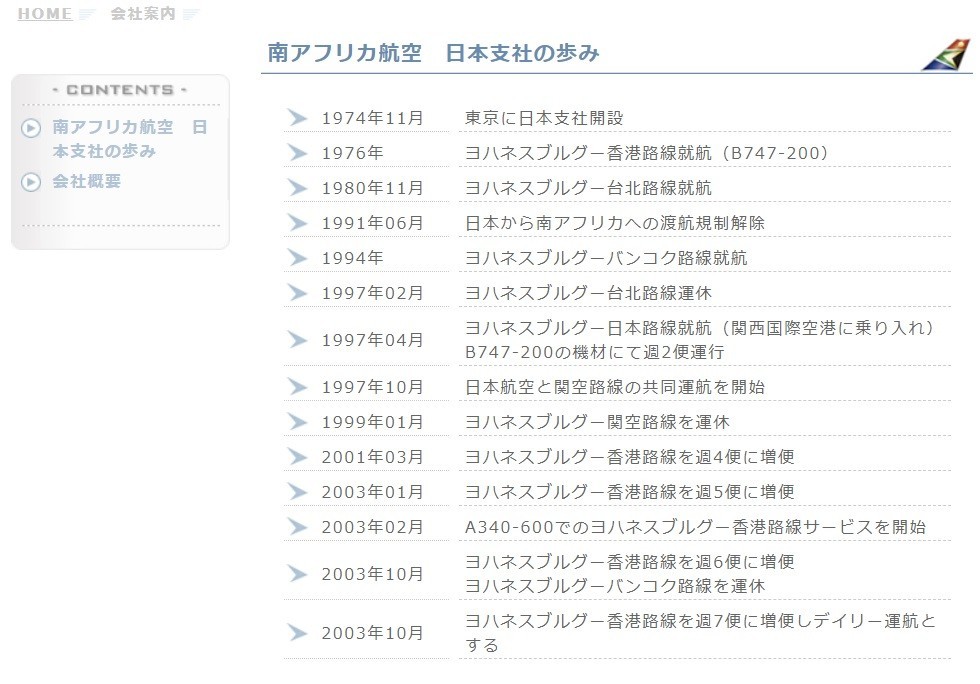Viewport: 980px width, 684px height.
Task: Select the date 1994年
Action: pos(352,258)
